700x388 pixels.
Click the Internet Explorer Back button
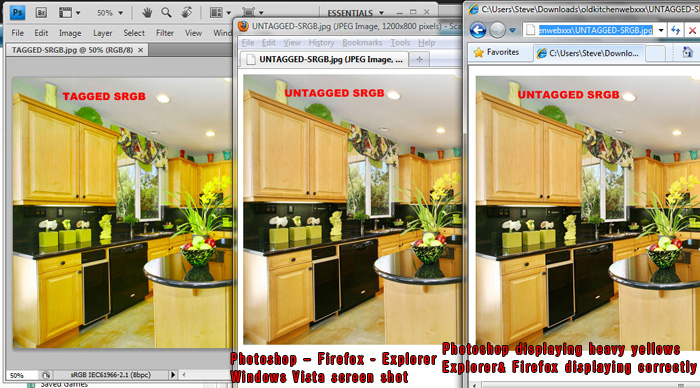click(478, 30)
